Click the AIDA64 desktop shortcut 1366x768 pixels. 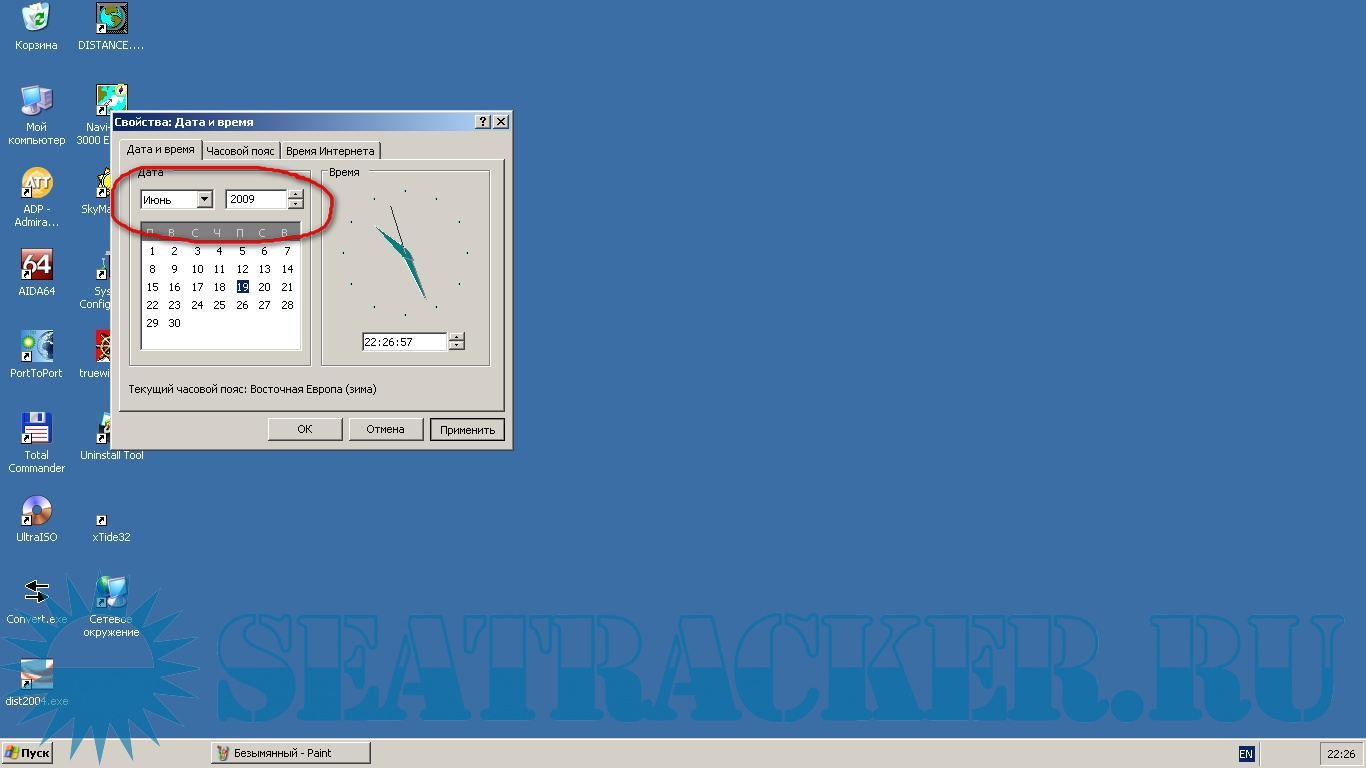pos(36,266)
